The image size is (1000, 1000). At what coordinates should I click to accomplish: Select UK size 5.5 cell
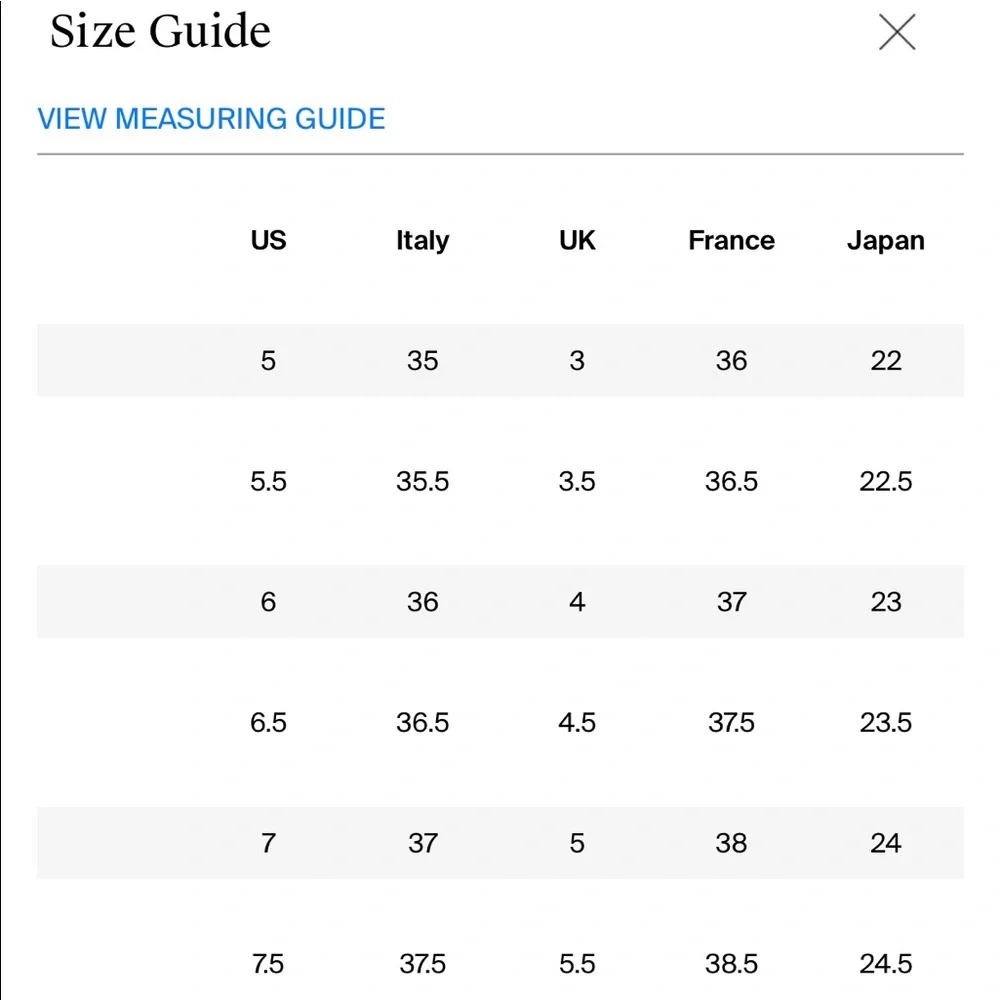click(577, 964)
